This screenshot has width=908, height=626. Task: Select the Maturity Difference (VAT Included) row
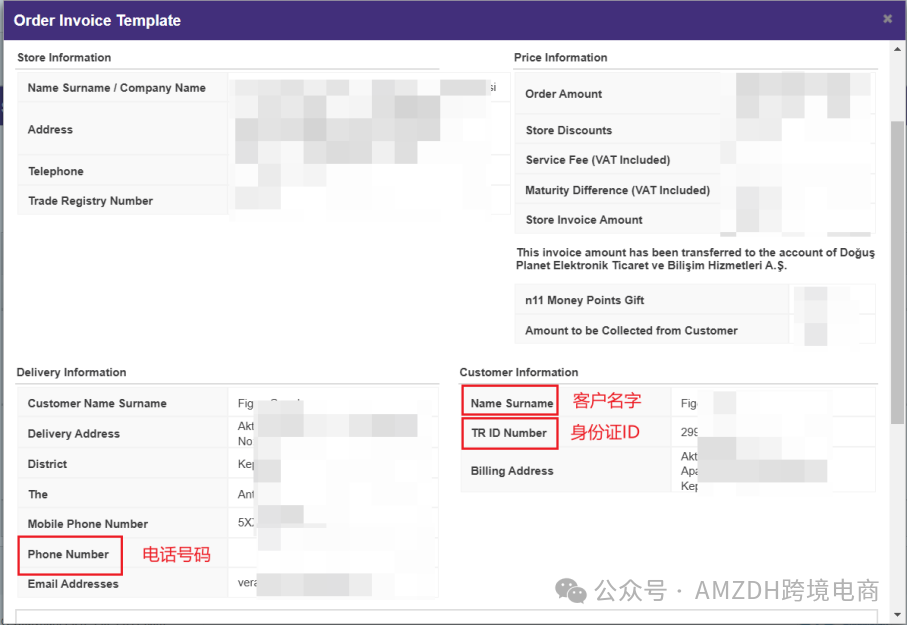pos(617,190)
